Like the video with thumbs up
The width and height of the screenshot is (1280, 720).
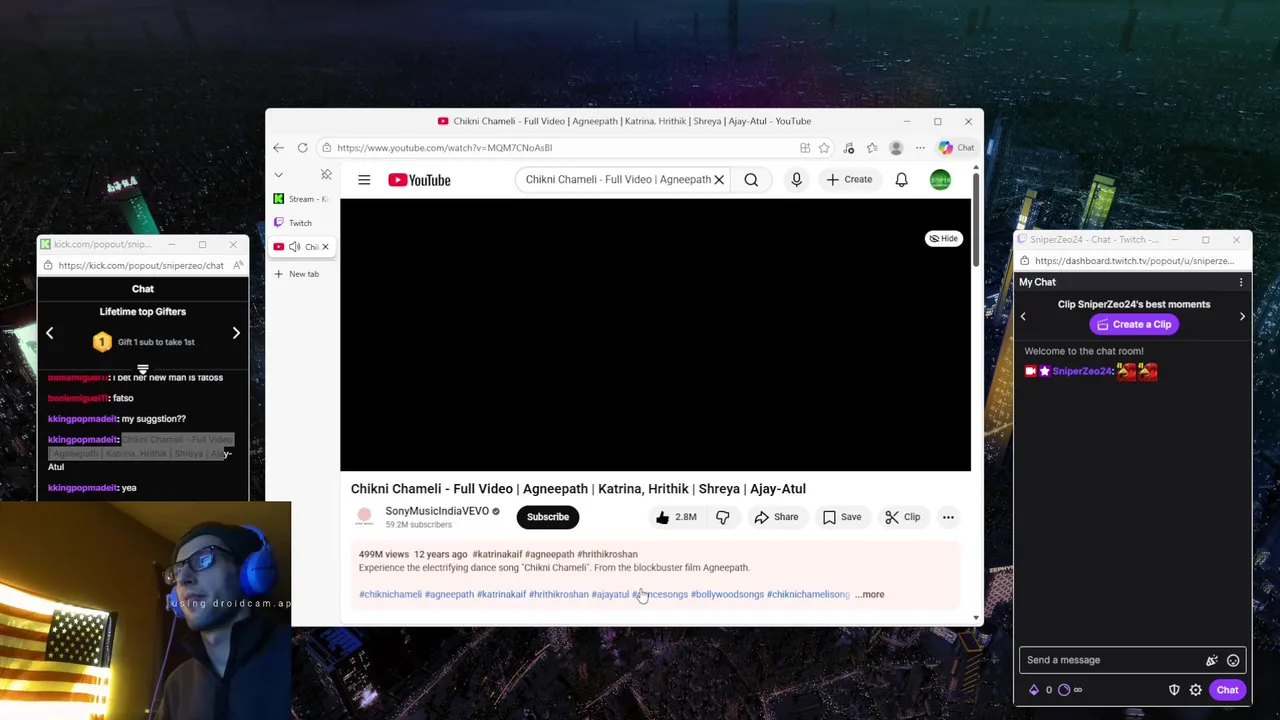point(675,517)
